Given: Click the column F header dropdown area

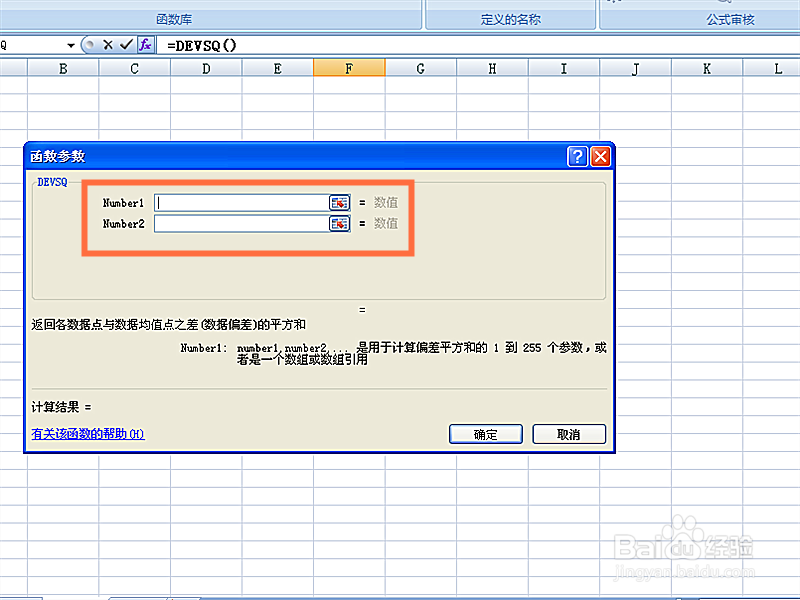Looking at the screenshot, I should click(x=349, y=67).
